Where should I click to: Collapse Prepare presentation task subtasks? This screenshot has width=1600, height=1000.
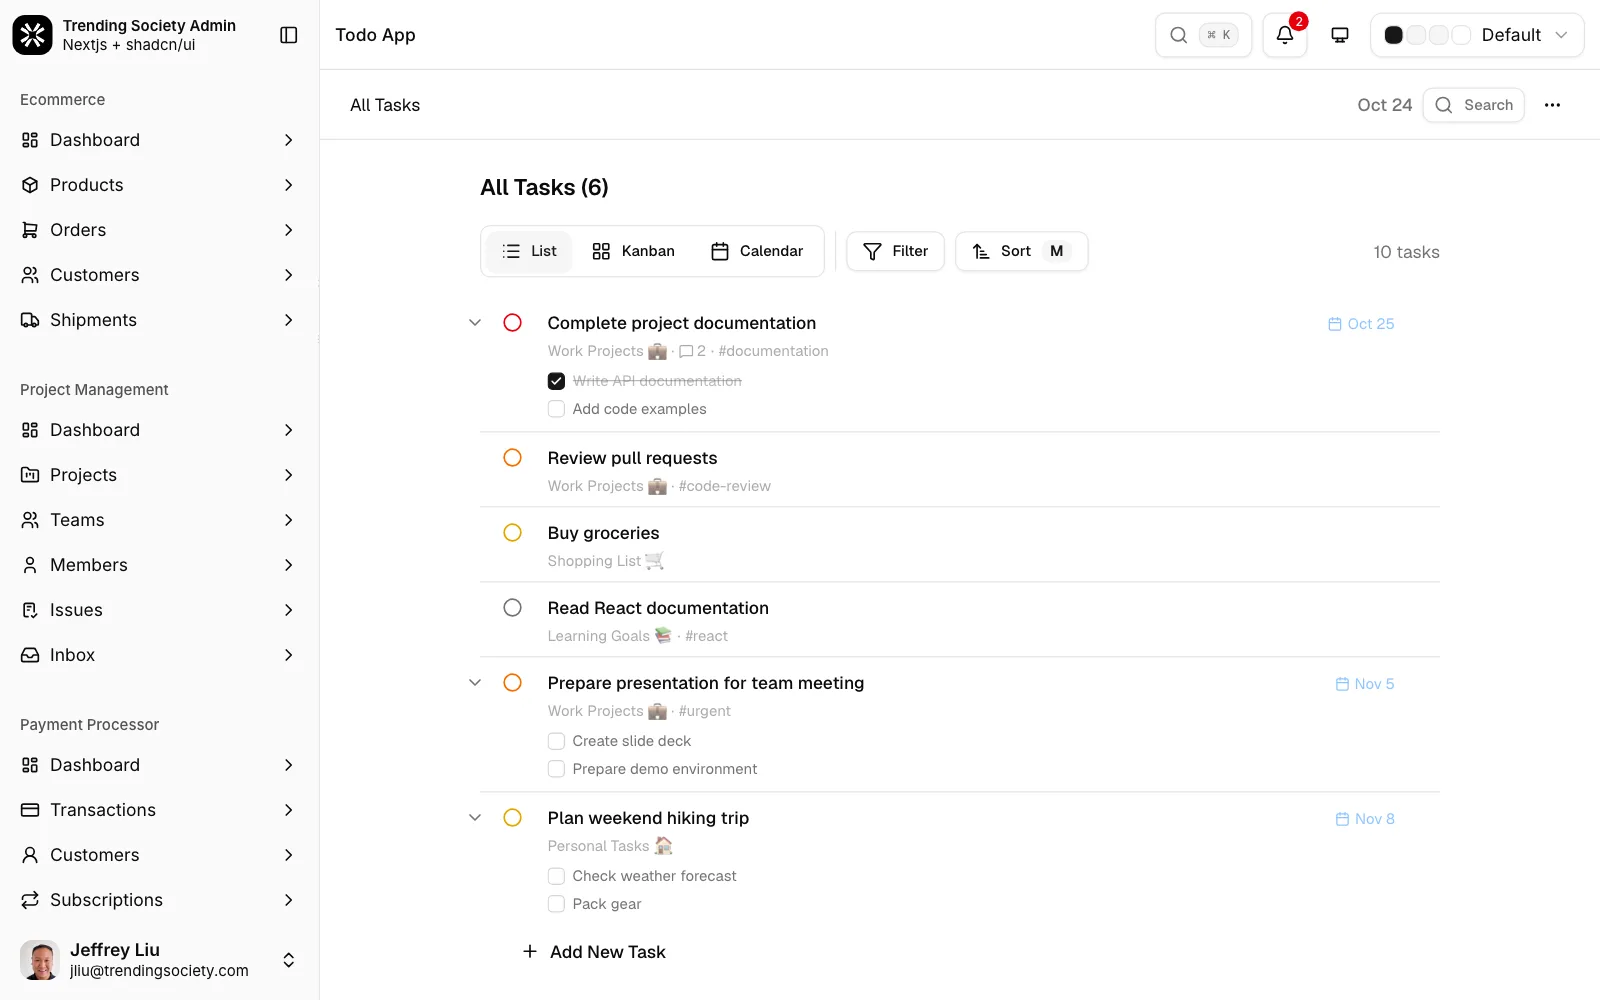coord(475,683)
